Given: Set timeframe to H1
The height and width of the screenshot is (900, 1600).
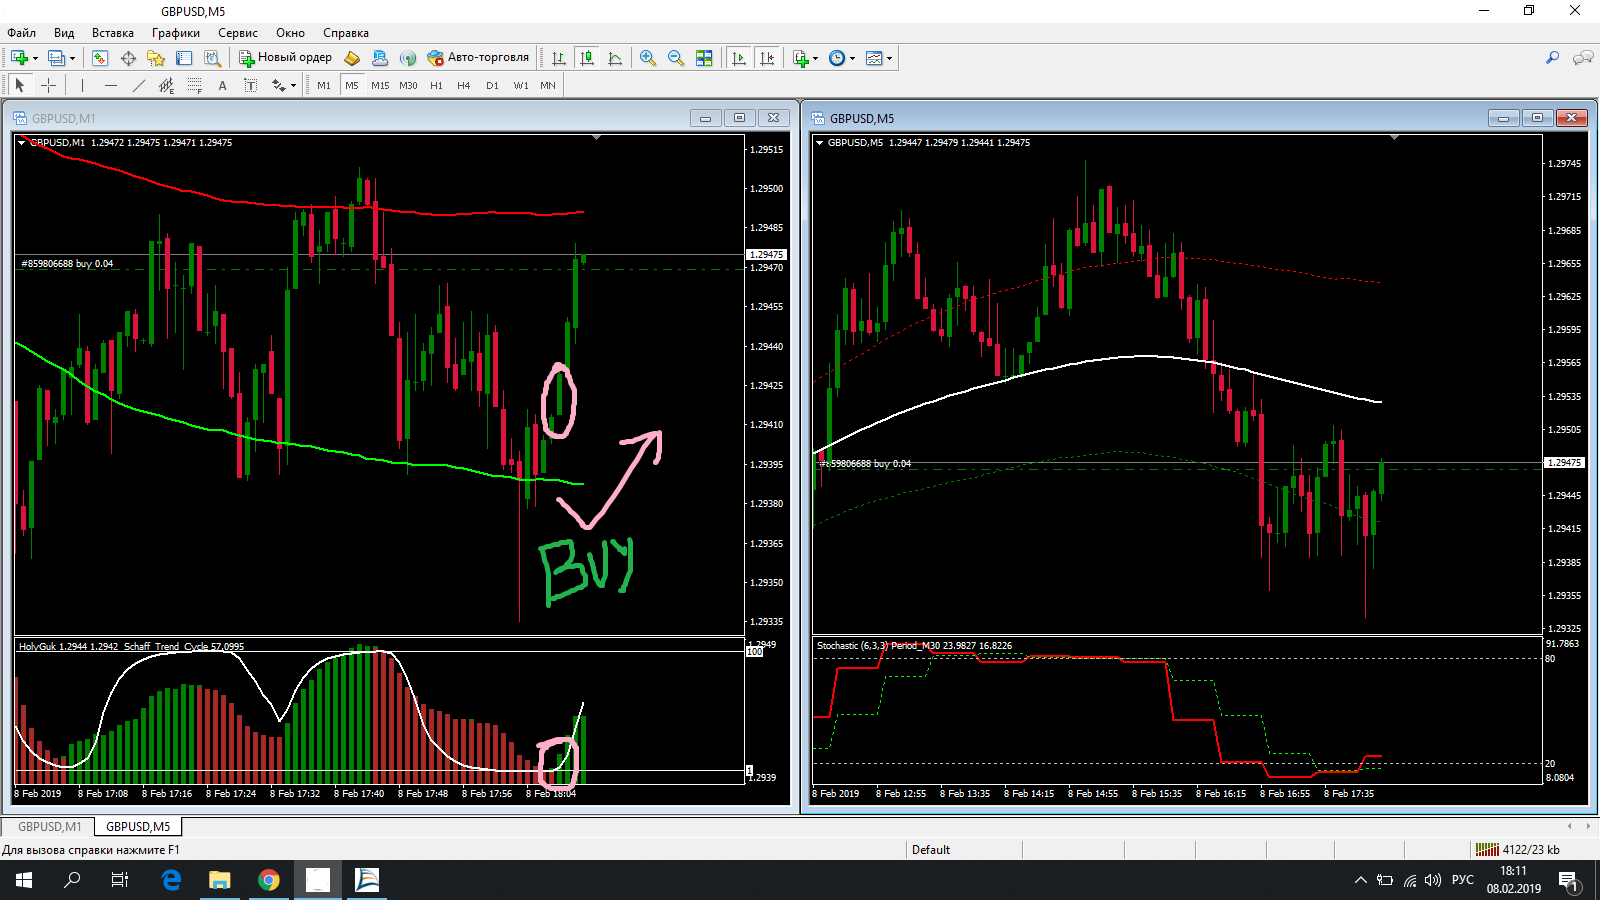Looking at the screenshot, I should 436,85.
